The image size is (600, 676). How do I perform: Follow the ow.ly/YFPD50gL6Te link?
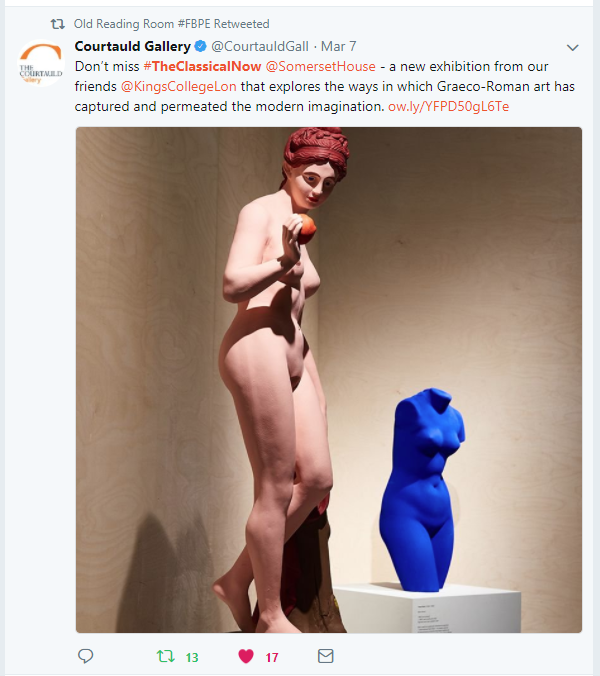point(449,106)
